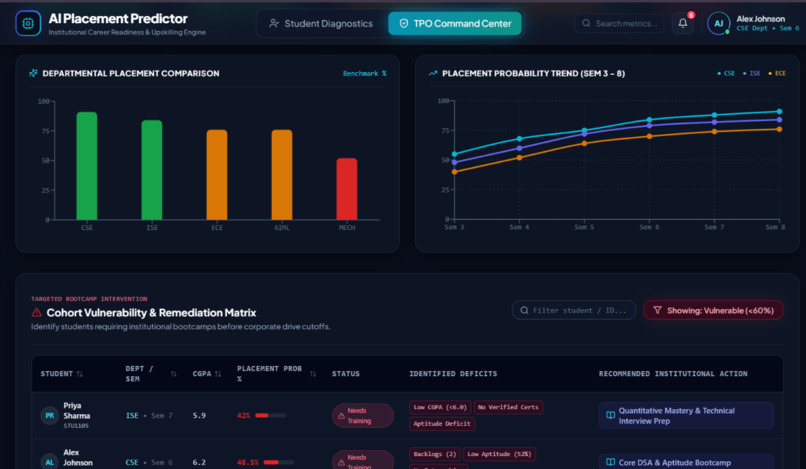
Task: Click the sparkle icon beside Departmental Placement Comparison
Action: click(x=33, y=73)
